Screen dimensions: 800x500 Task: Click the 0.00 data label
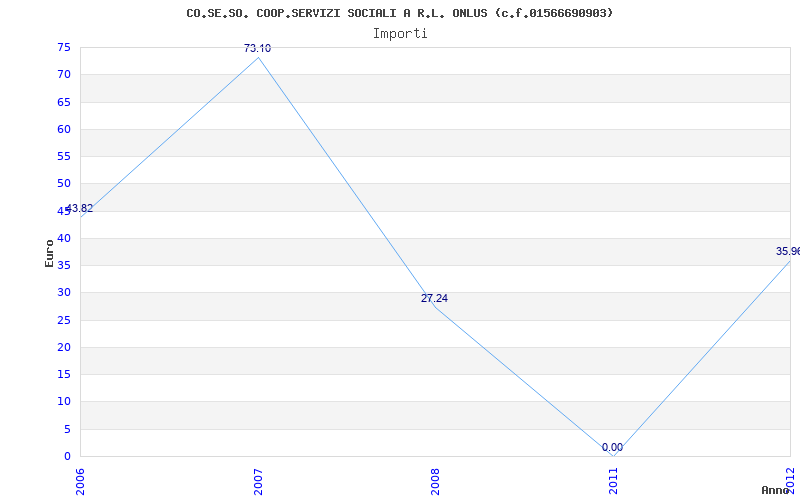coord(612,447)
